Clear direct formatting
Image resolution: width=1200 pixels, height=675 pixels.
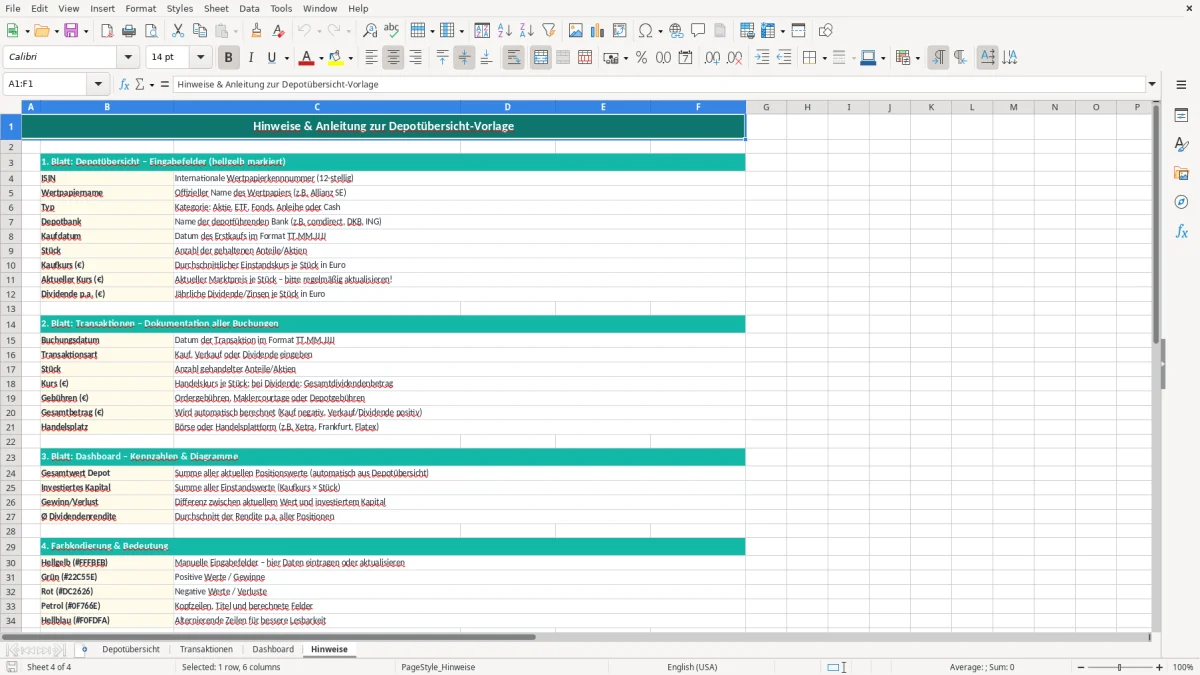[x=278, y=31]
